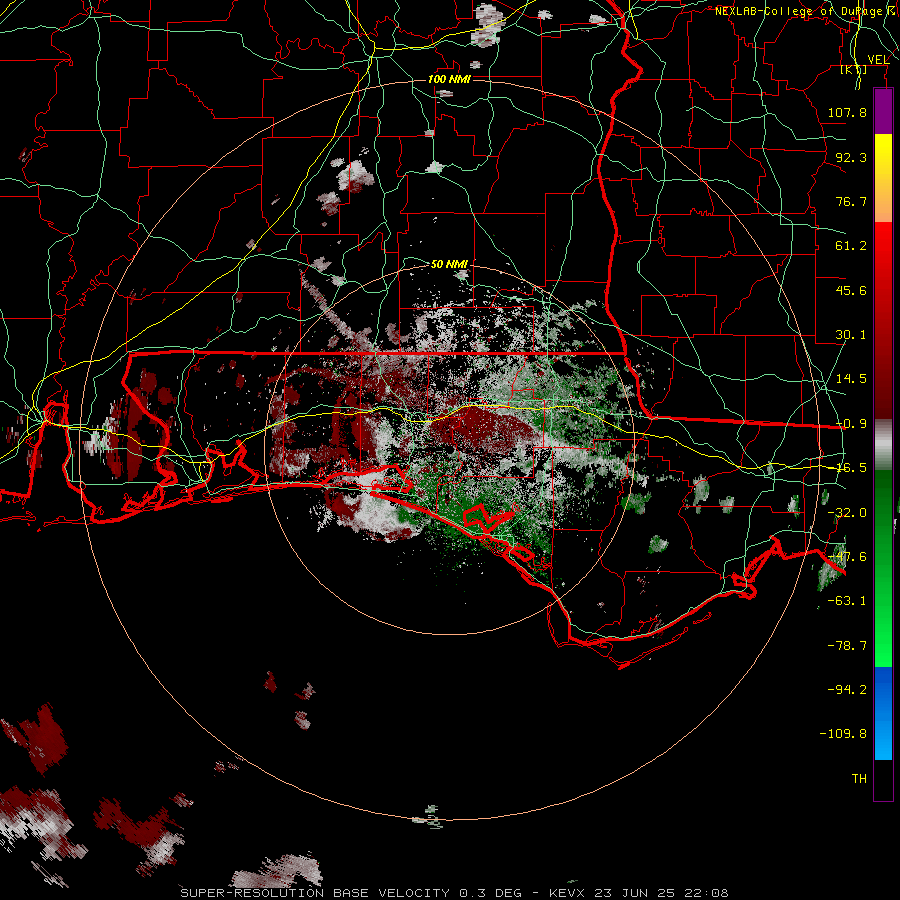Click the 30.1 value on velocity scale
The height and width of the screenshot is (900, 900).
click(851, 335)
